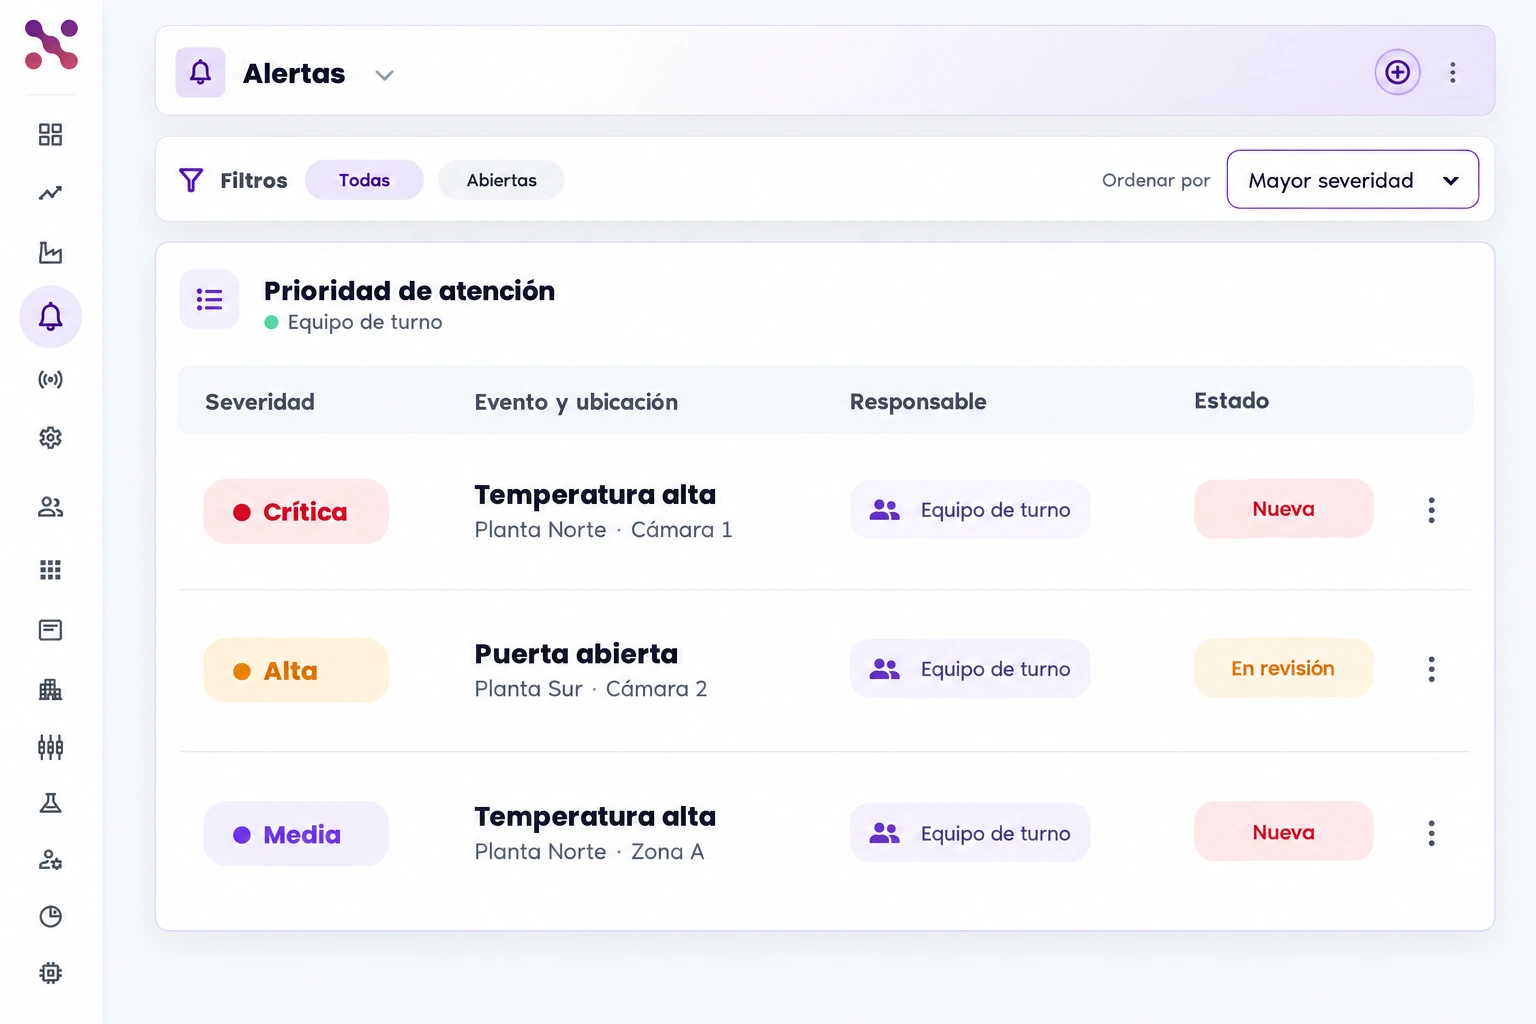Click the list icon beside Prioridad de atención
Image resolution: width=1536 pixels, height=1024 pixels.
tap(209, 299)
